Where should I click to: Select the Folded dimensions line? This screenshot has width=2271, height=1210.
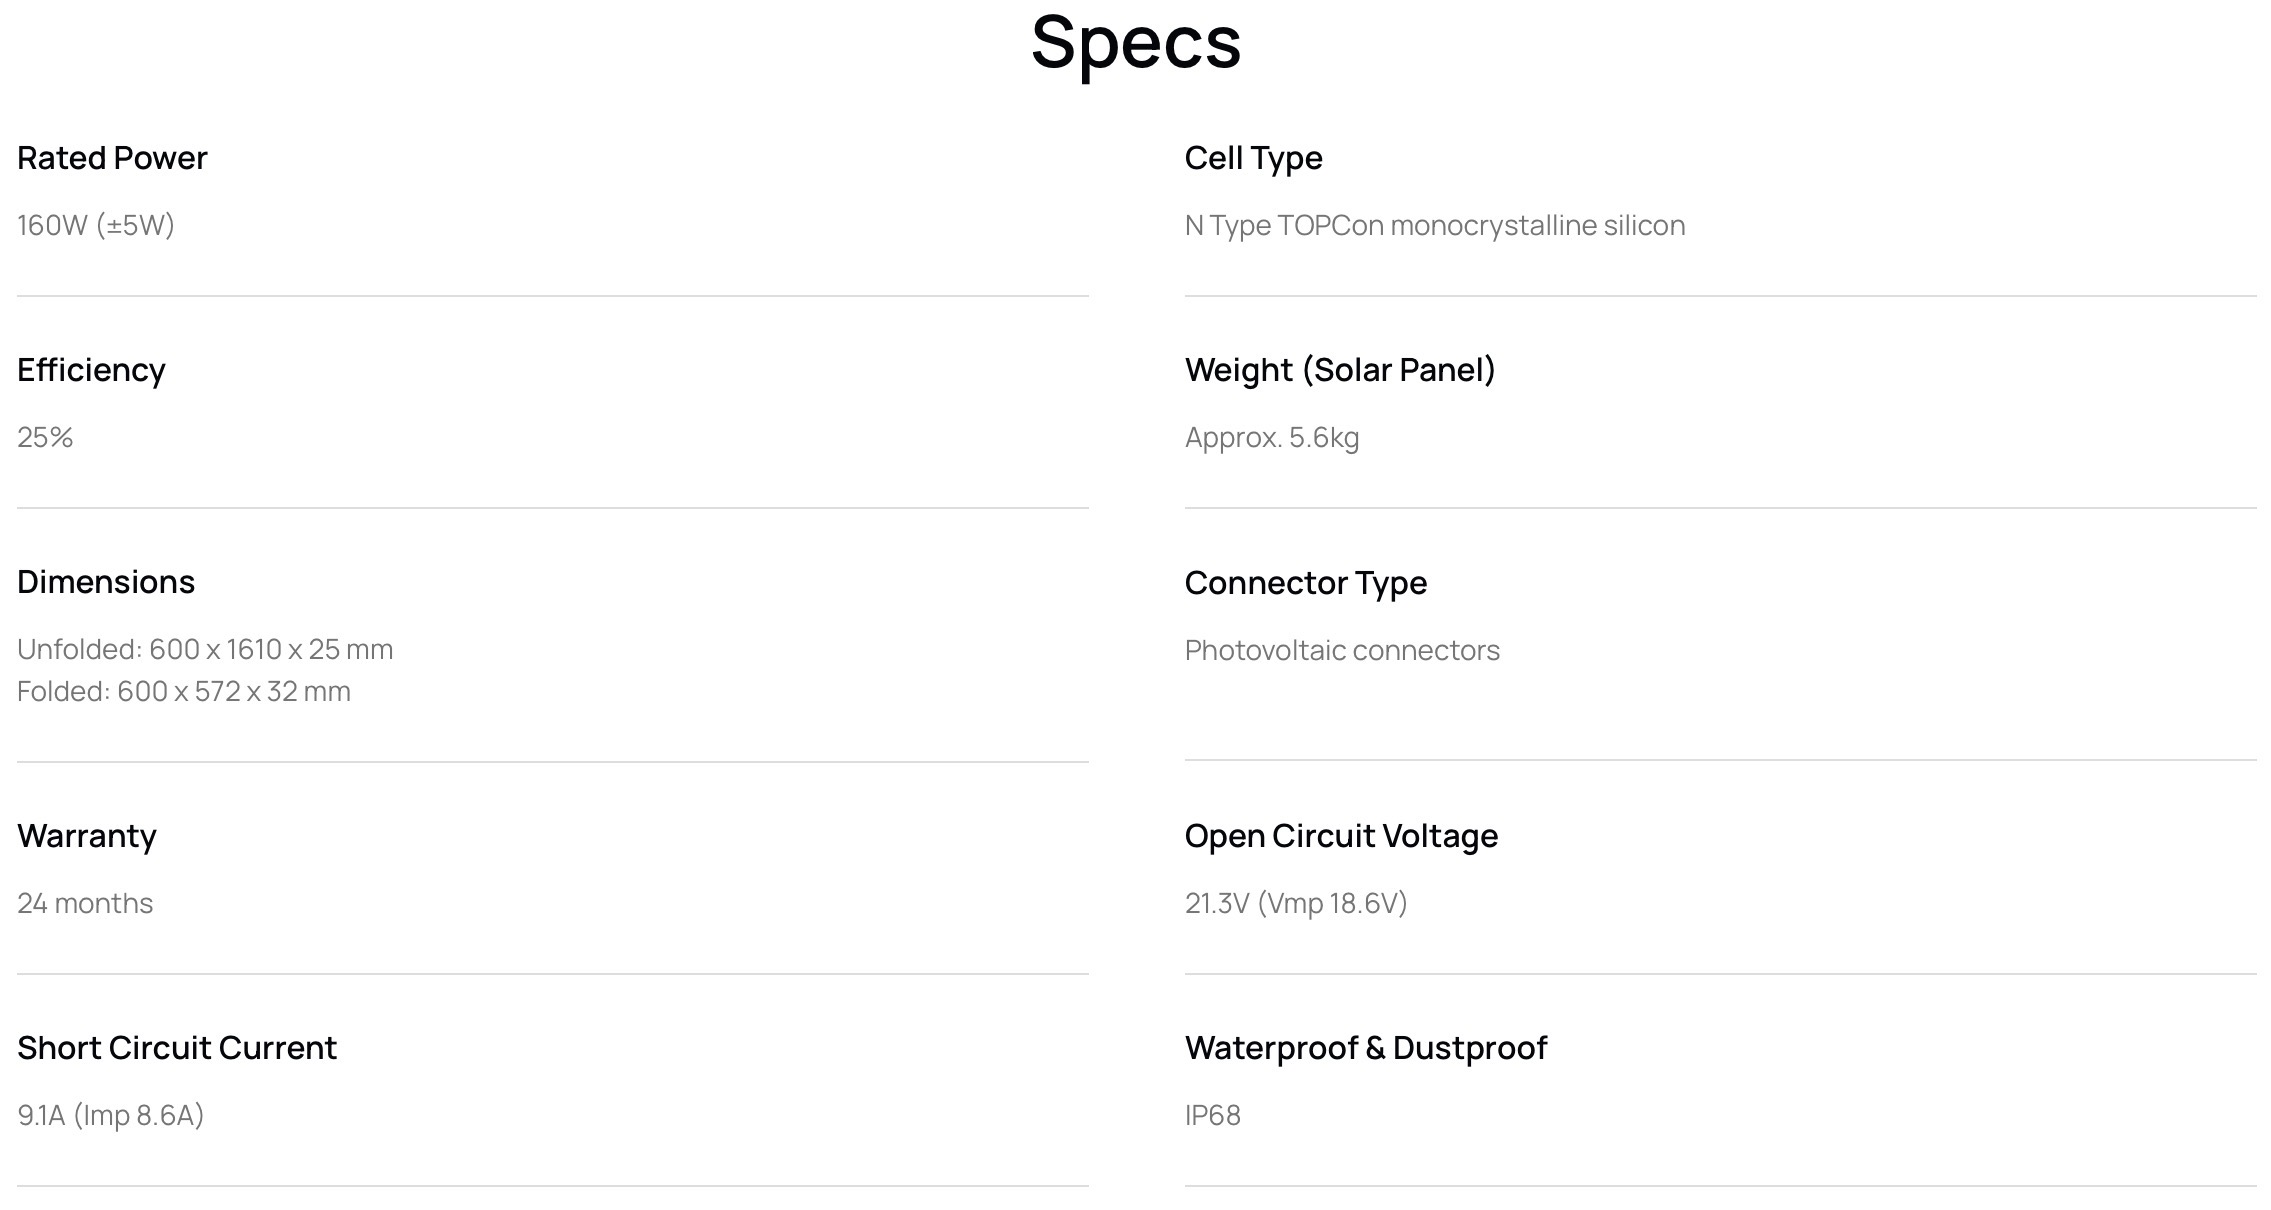pos(184,691)
